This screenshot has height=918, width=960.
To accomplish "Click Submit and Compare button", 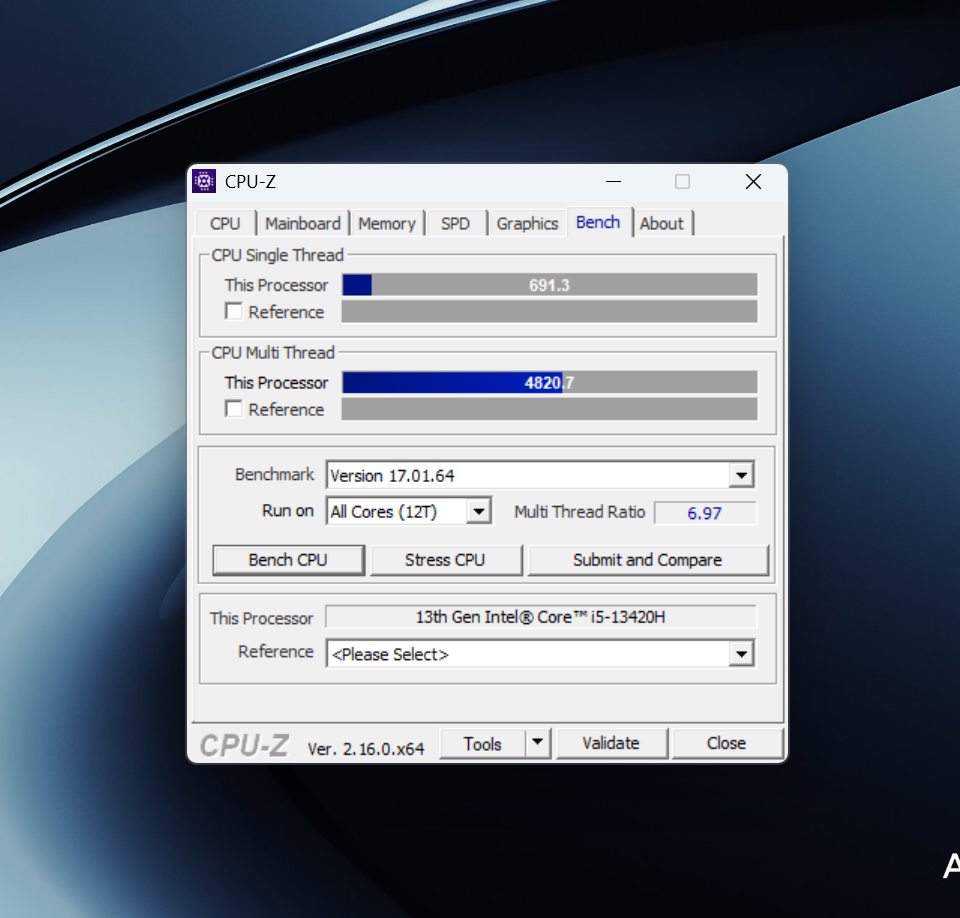I will (x=647, y=560).
